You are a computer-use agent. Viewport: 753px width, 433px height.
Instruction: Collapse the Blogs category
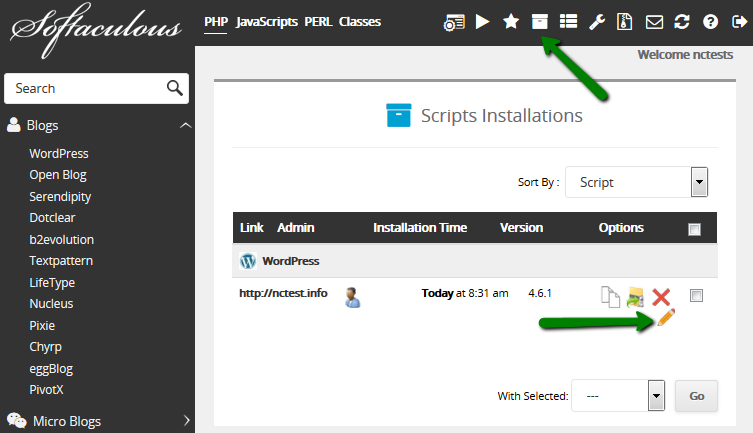(185, 125)
